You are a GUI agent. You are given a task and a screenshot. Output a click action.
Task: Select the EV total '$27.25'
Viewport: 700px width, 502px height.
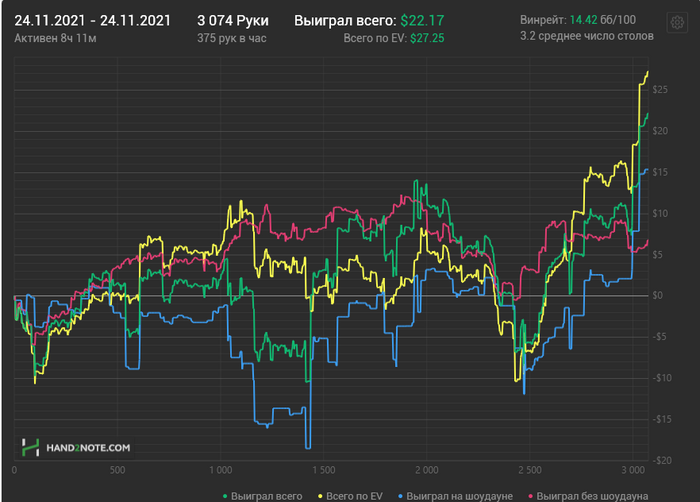pos(427,38)
